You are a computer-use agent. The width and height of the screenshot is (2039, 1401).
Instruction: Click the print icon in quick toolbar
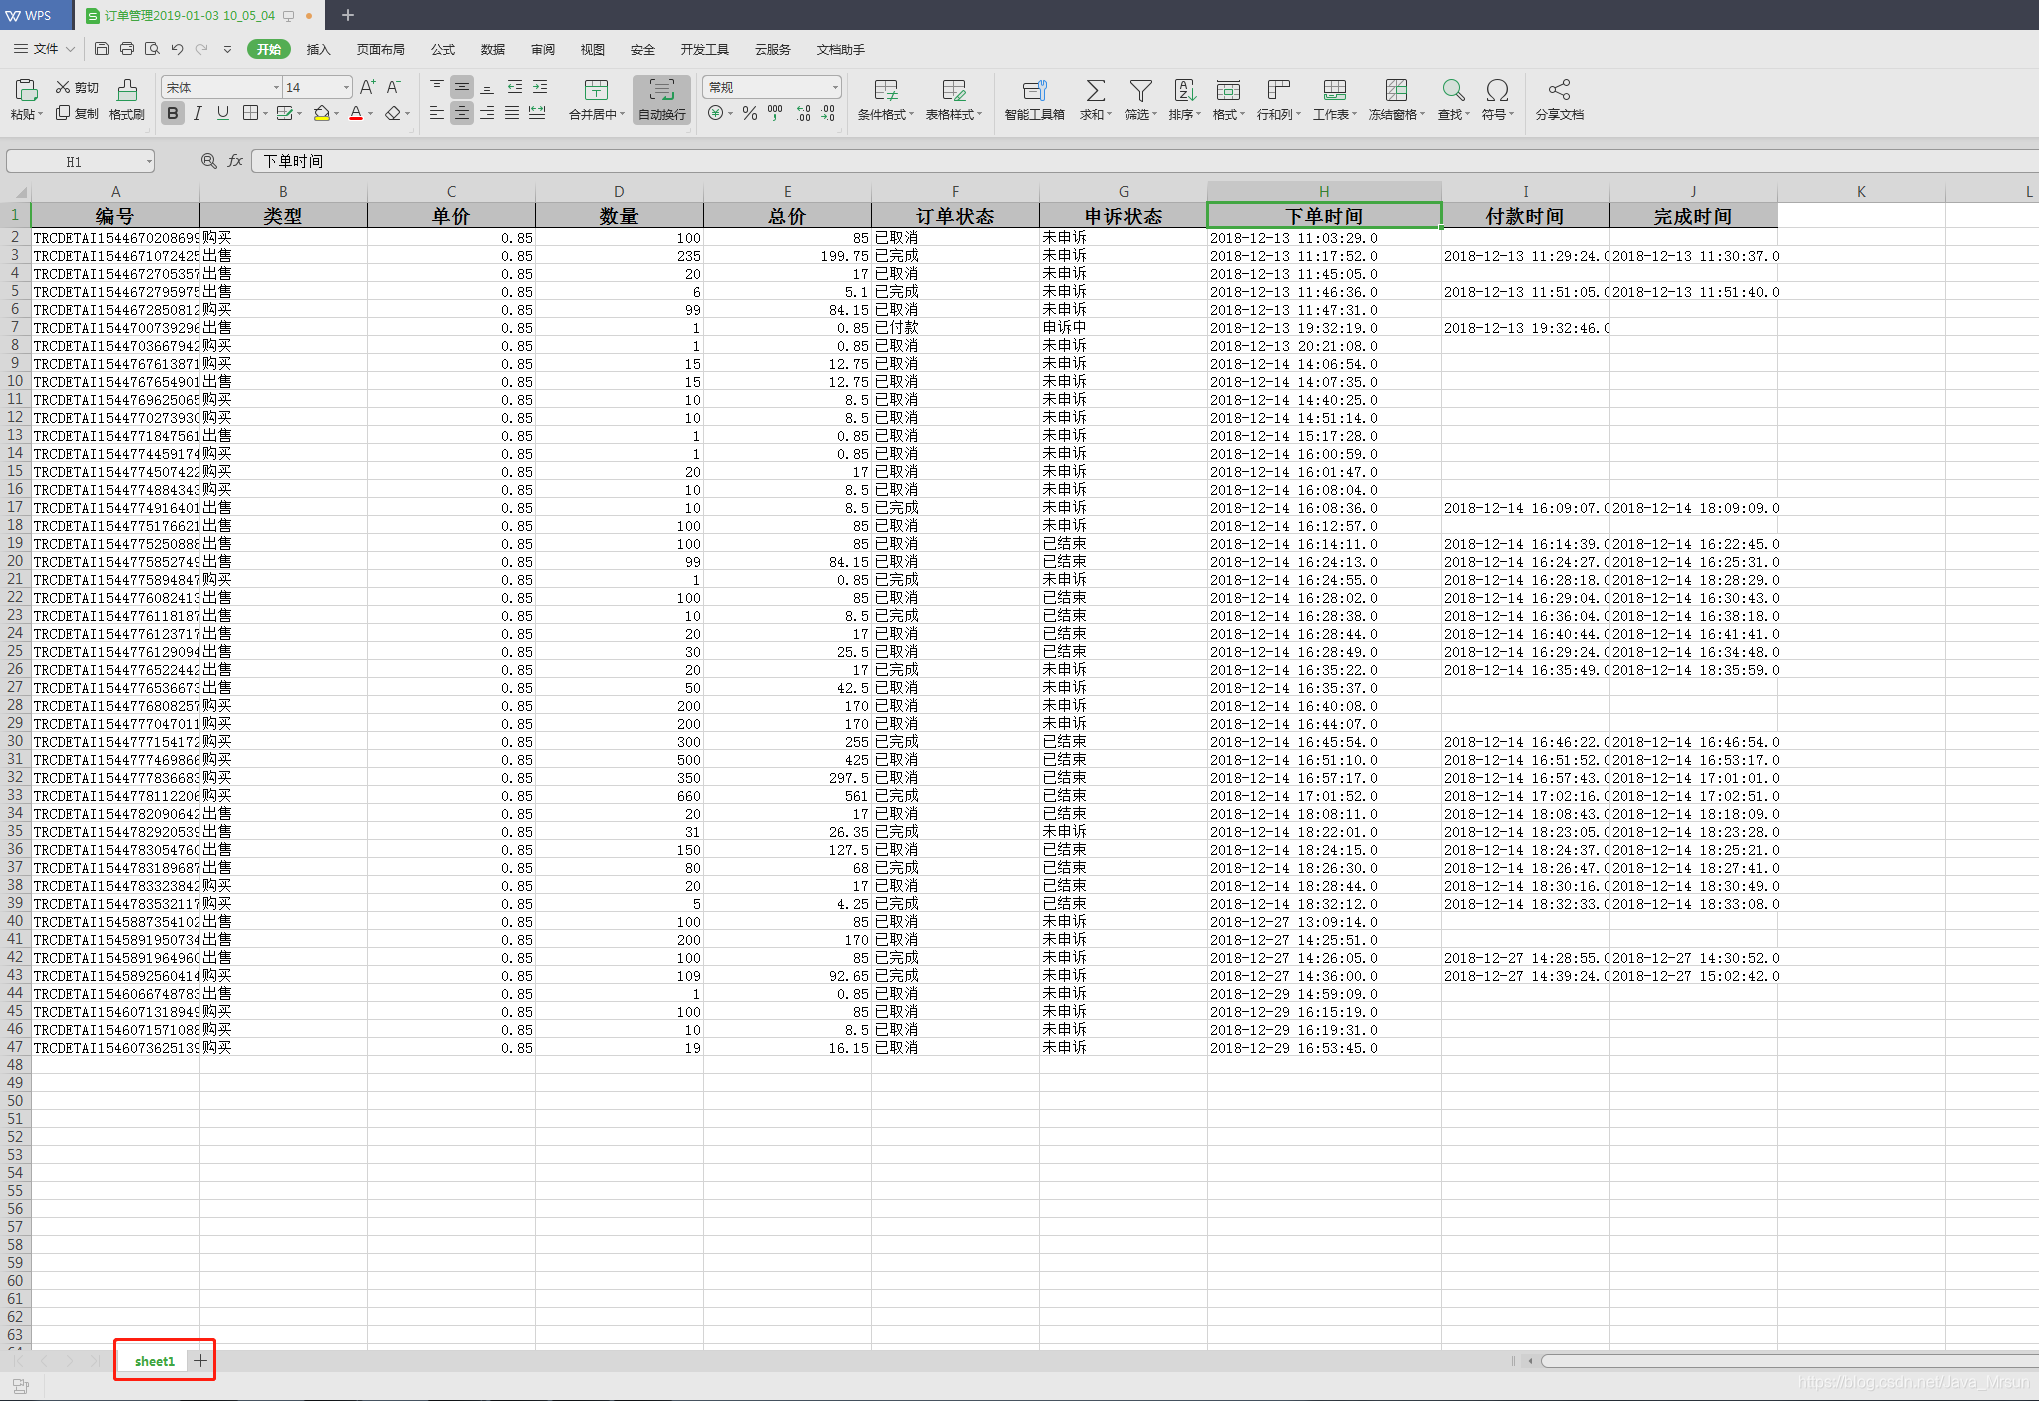(x=126, y=48)
